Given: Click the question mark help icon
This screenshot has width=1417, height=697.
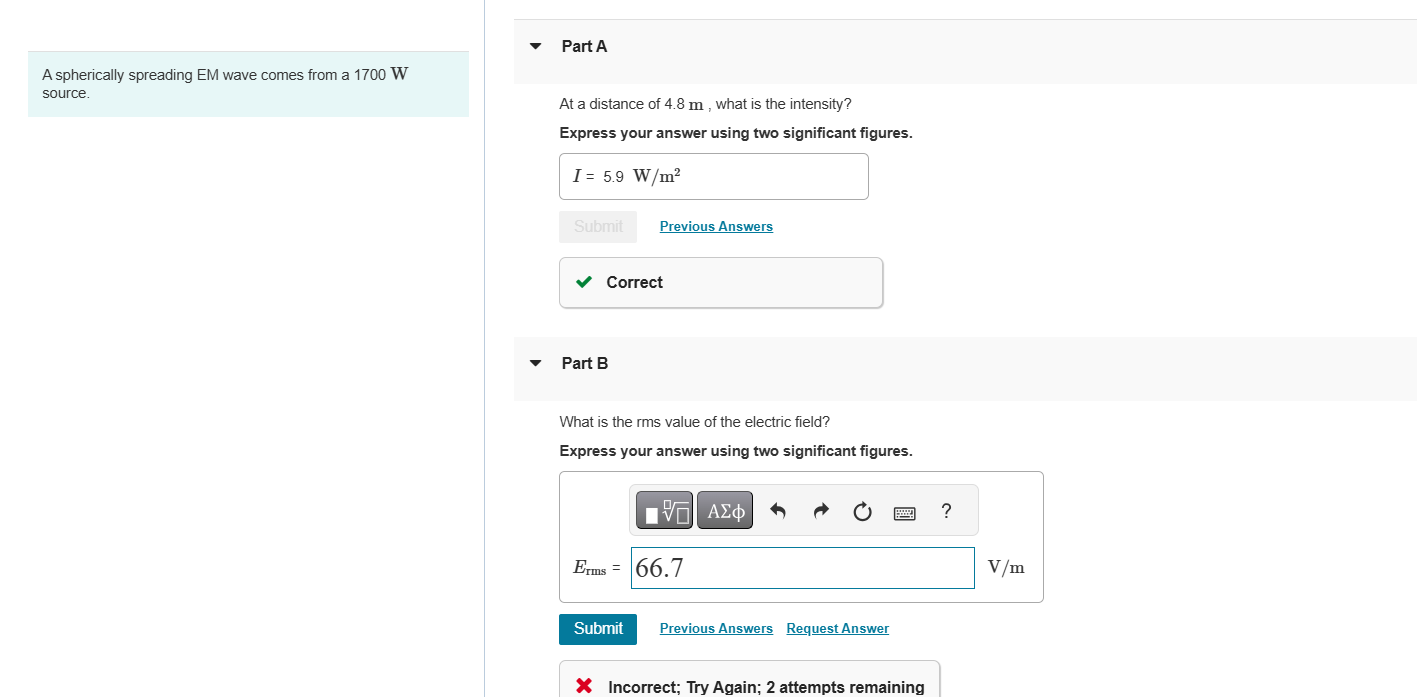Looking at the screenshot, I should click(x=946, y=511).
